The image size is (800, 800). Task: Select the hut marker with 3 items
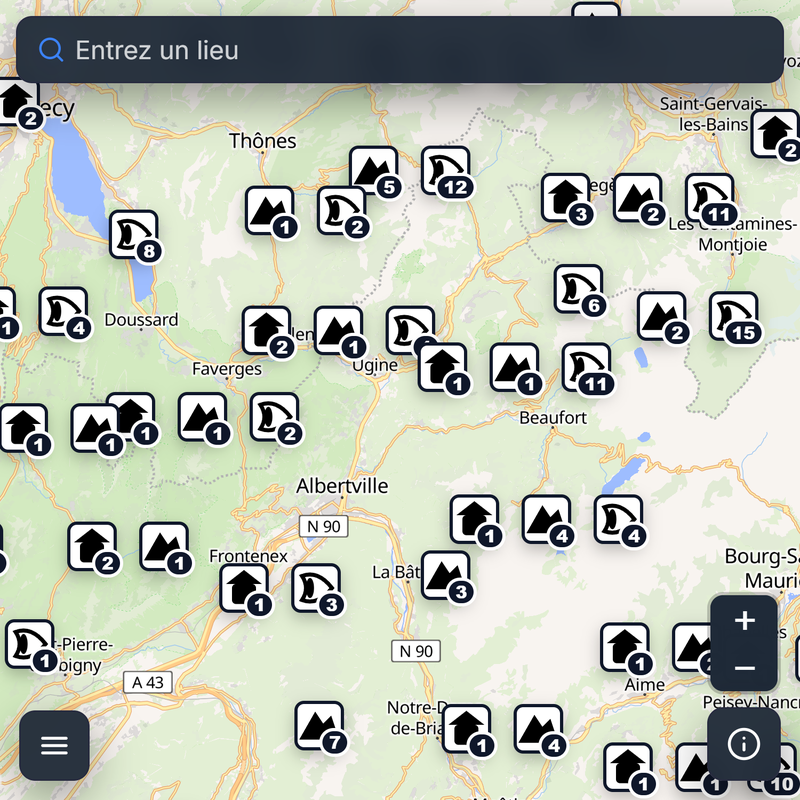(566, 198)
